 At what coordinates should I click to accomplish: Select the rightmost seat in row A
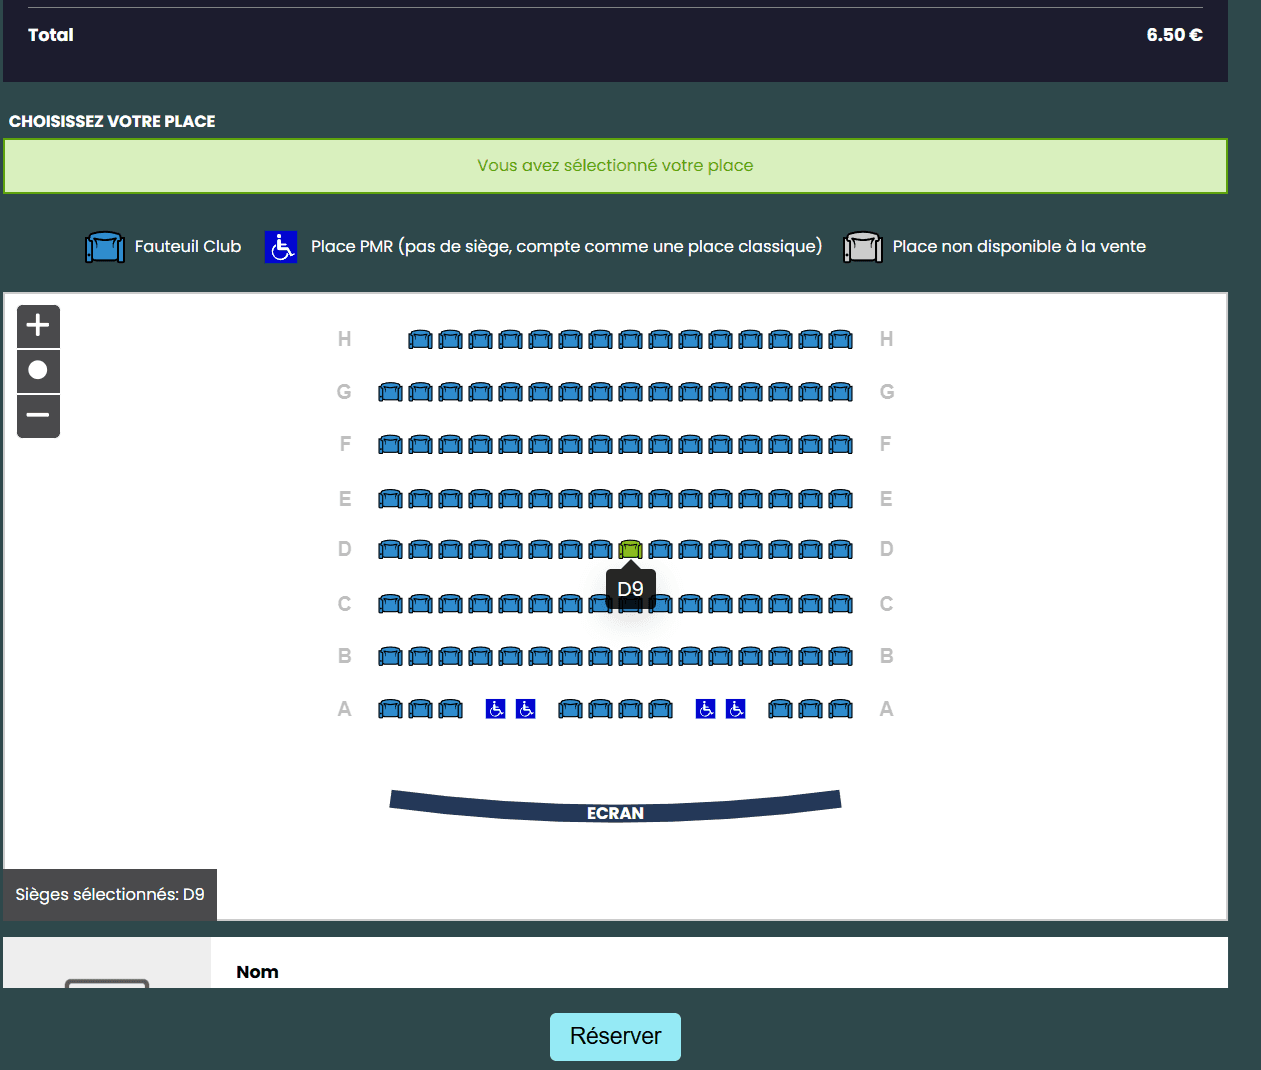pyautogui.click(x=840, y=709)
